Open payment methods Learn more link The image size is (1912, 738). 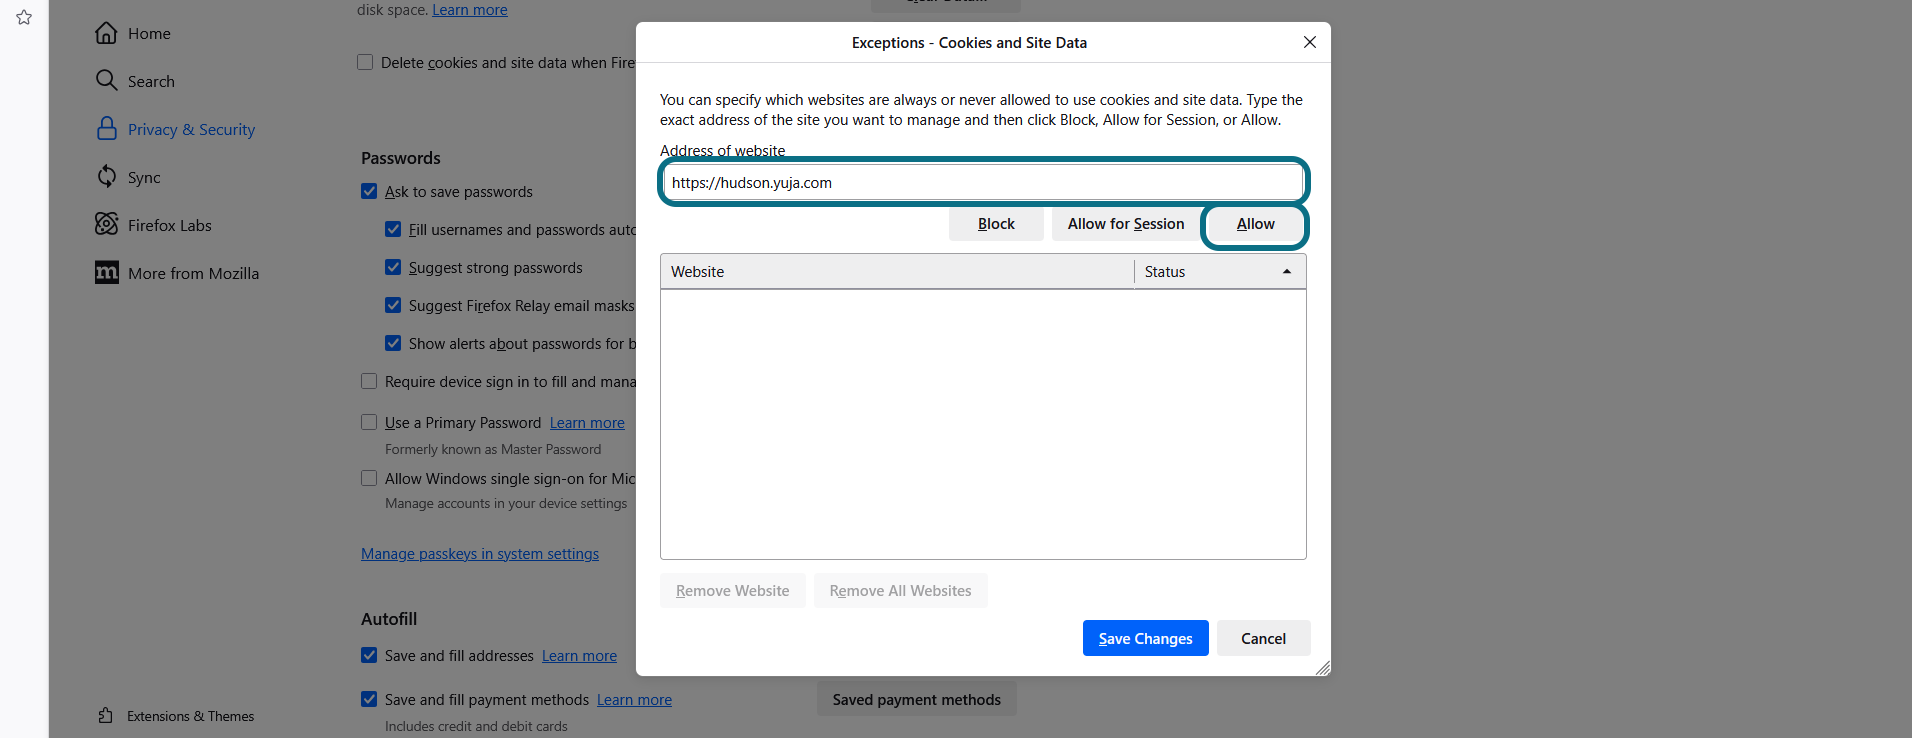(634, 700)
